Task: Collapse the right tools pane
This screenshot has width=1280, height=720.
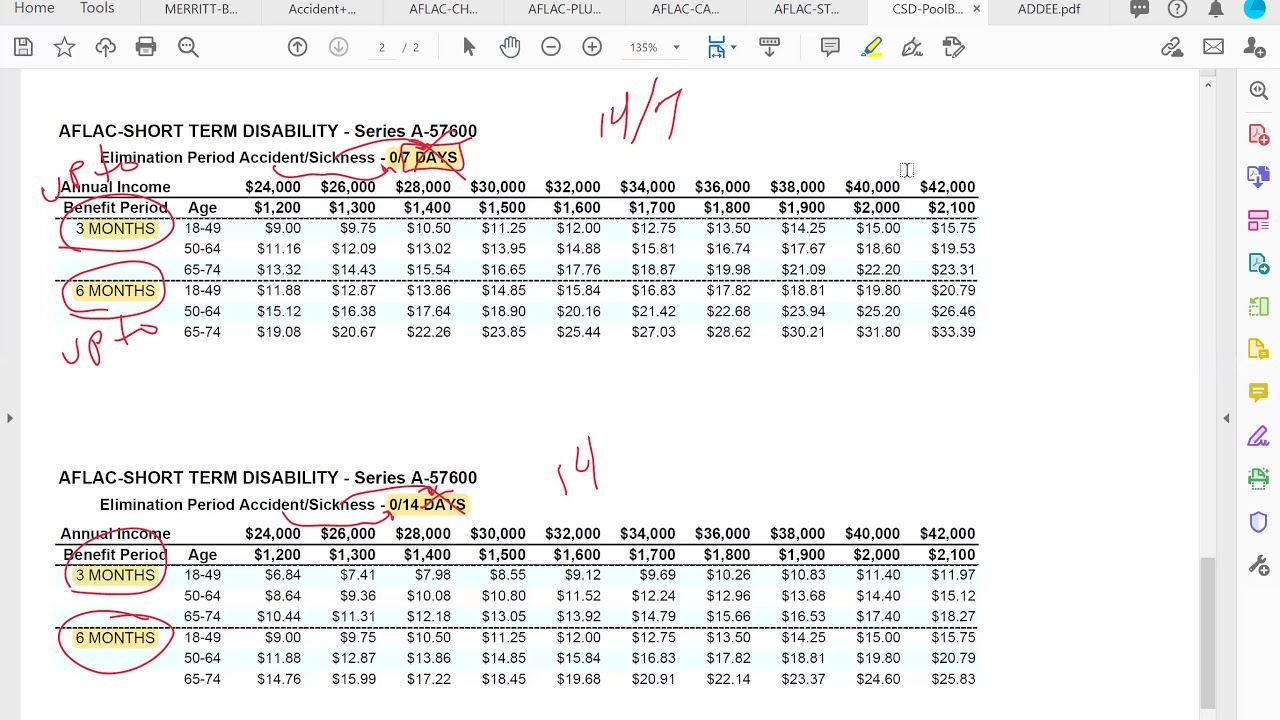Action: [x=1226, y=418]
